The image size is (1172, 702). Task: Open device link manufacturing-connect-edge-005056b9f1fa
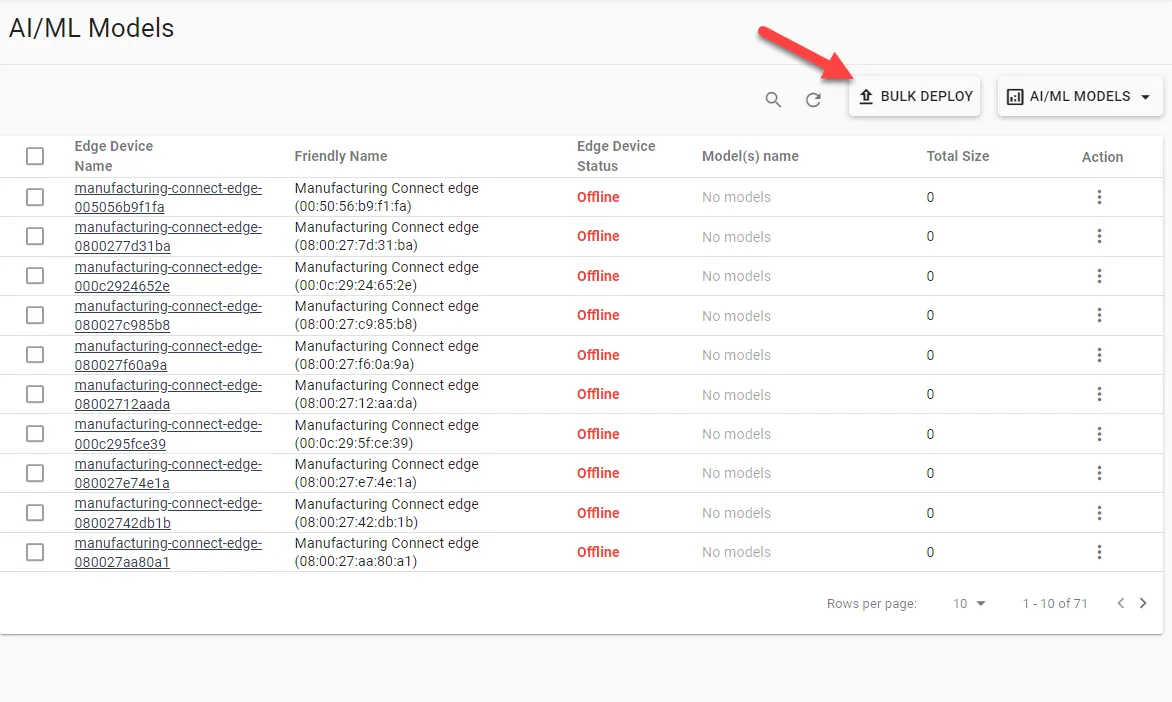click(168, 197)
